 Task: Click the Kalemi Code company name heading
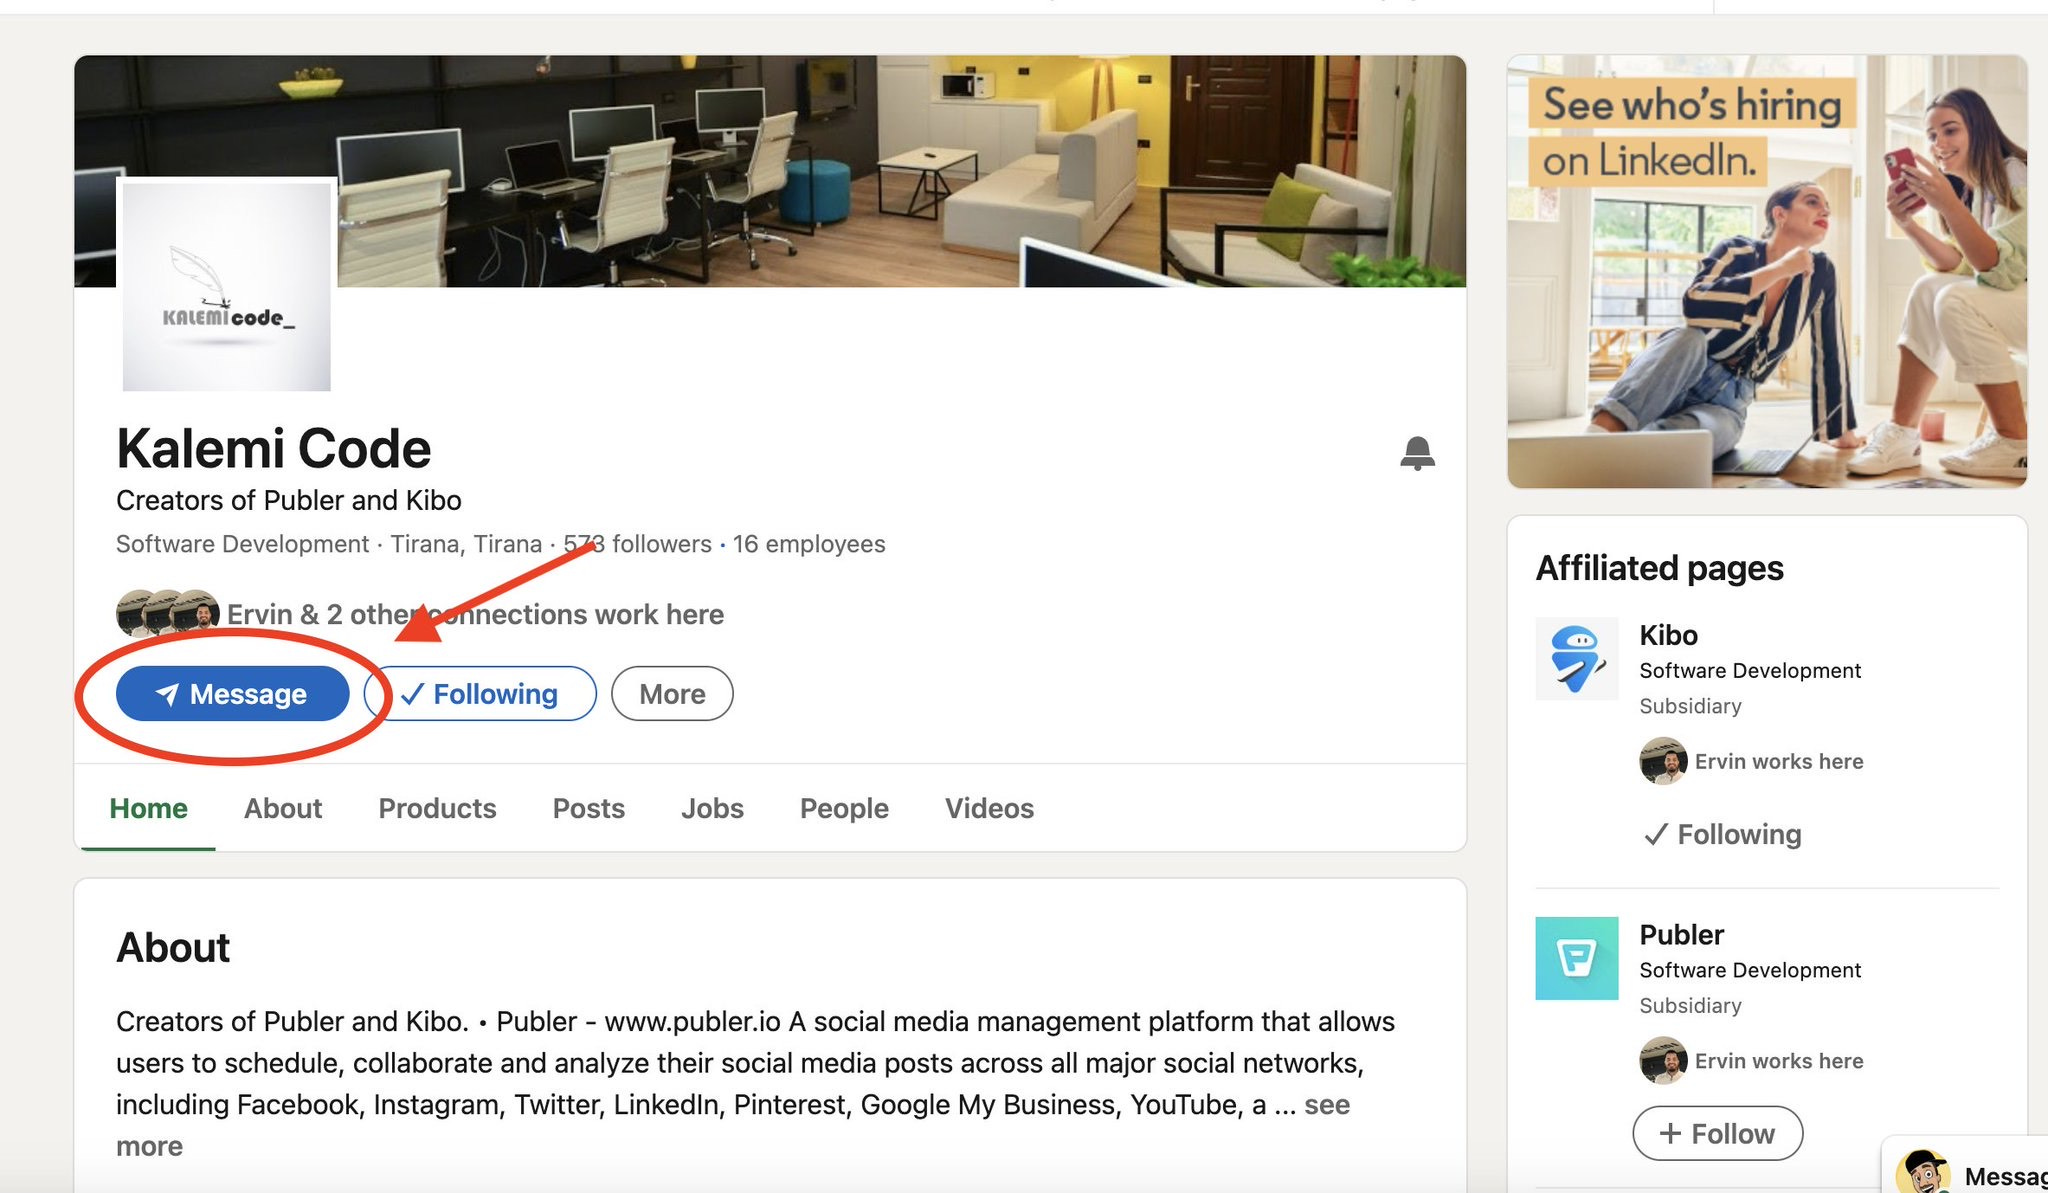pyautogui.click(x=273, y=448)
